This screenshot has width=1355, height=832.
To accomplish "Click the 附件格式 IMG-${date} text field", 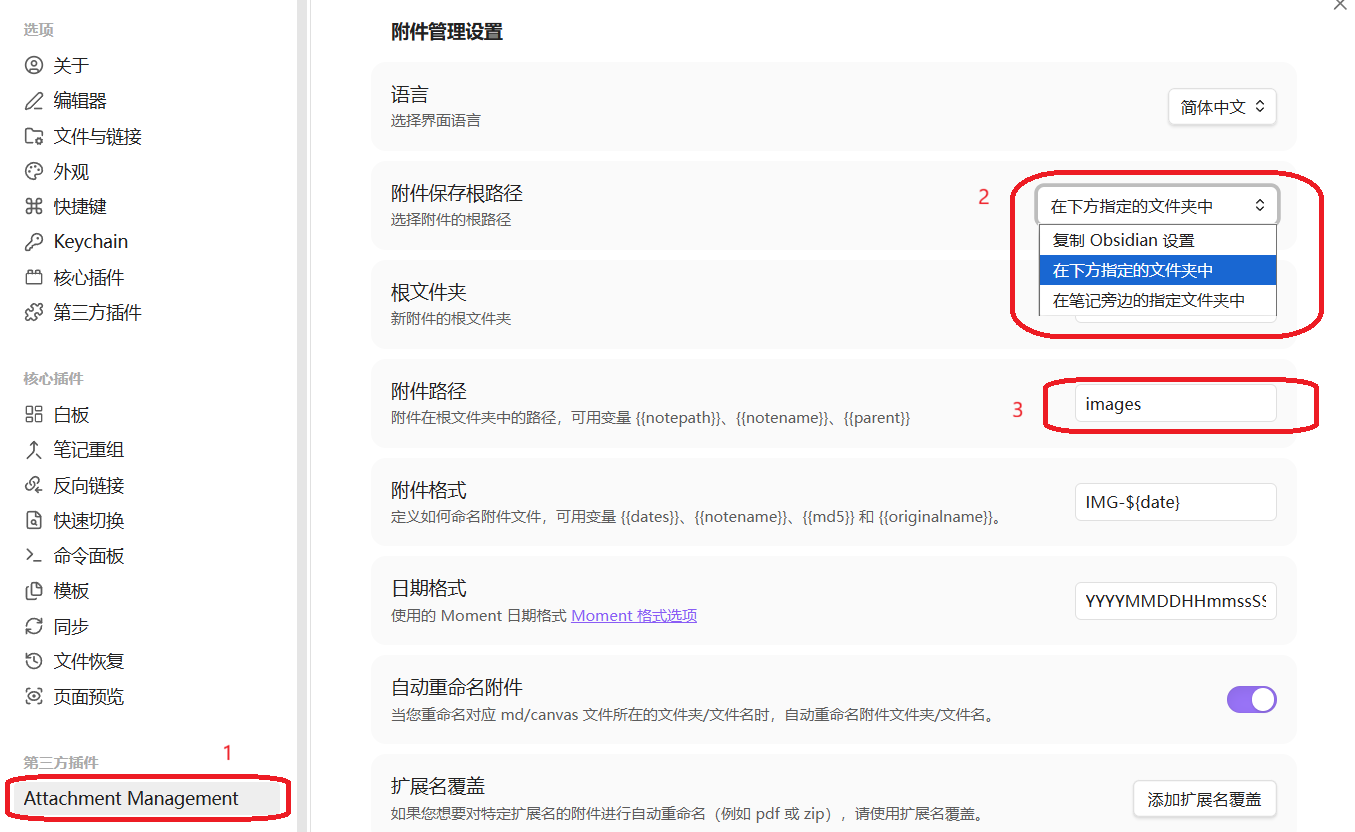I will [1175, 501].
